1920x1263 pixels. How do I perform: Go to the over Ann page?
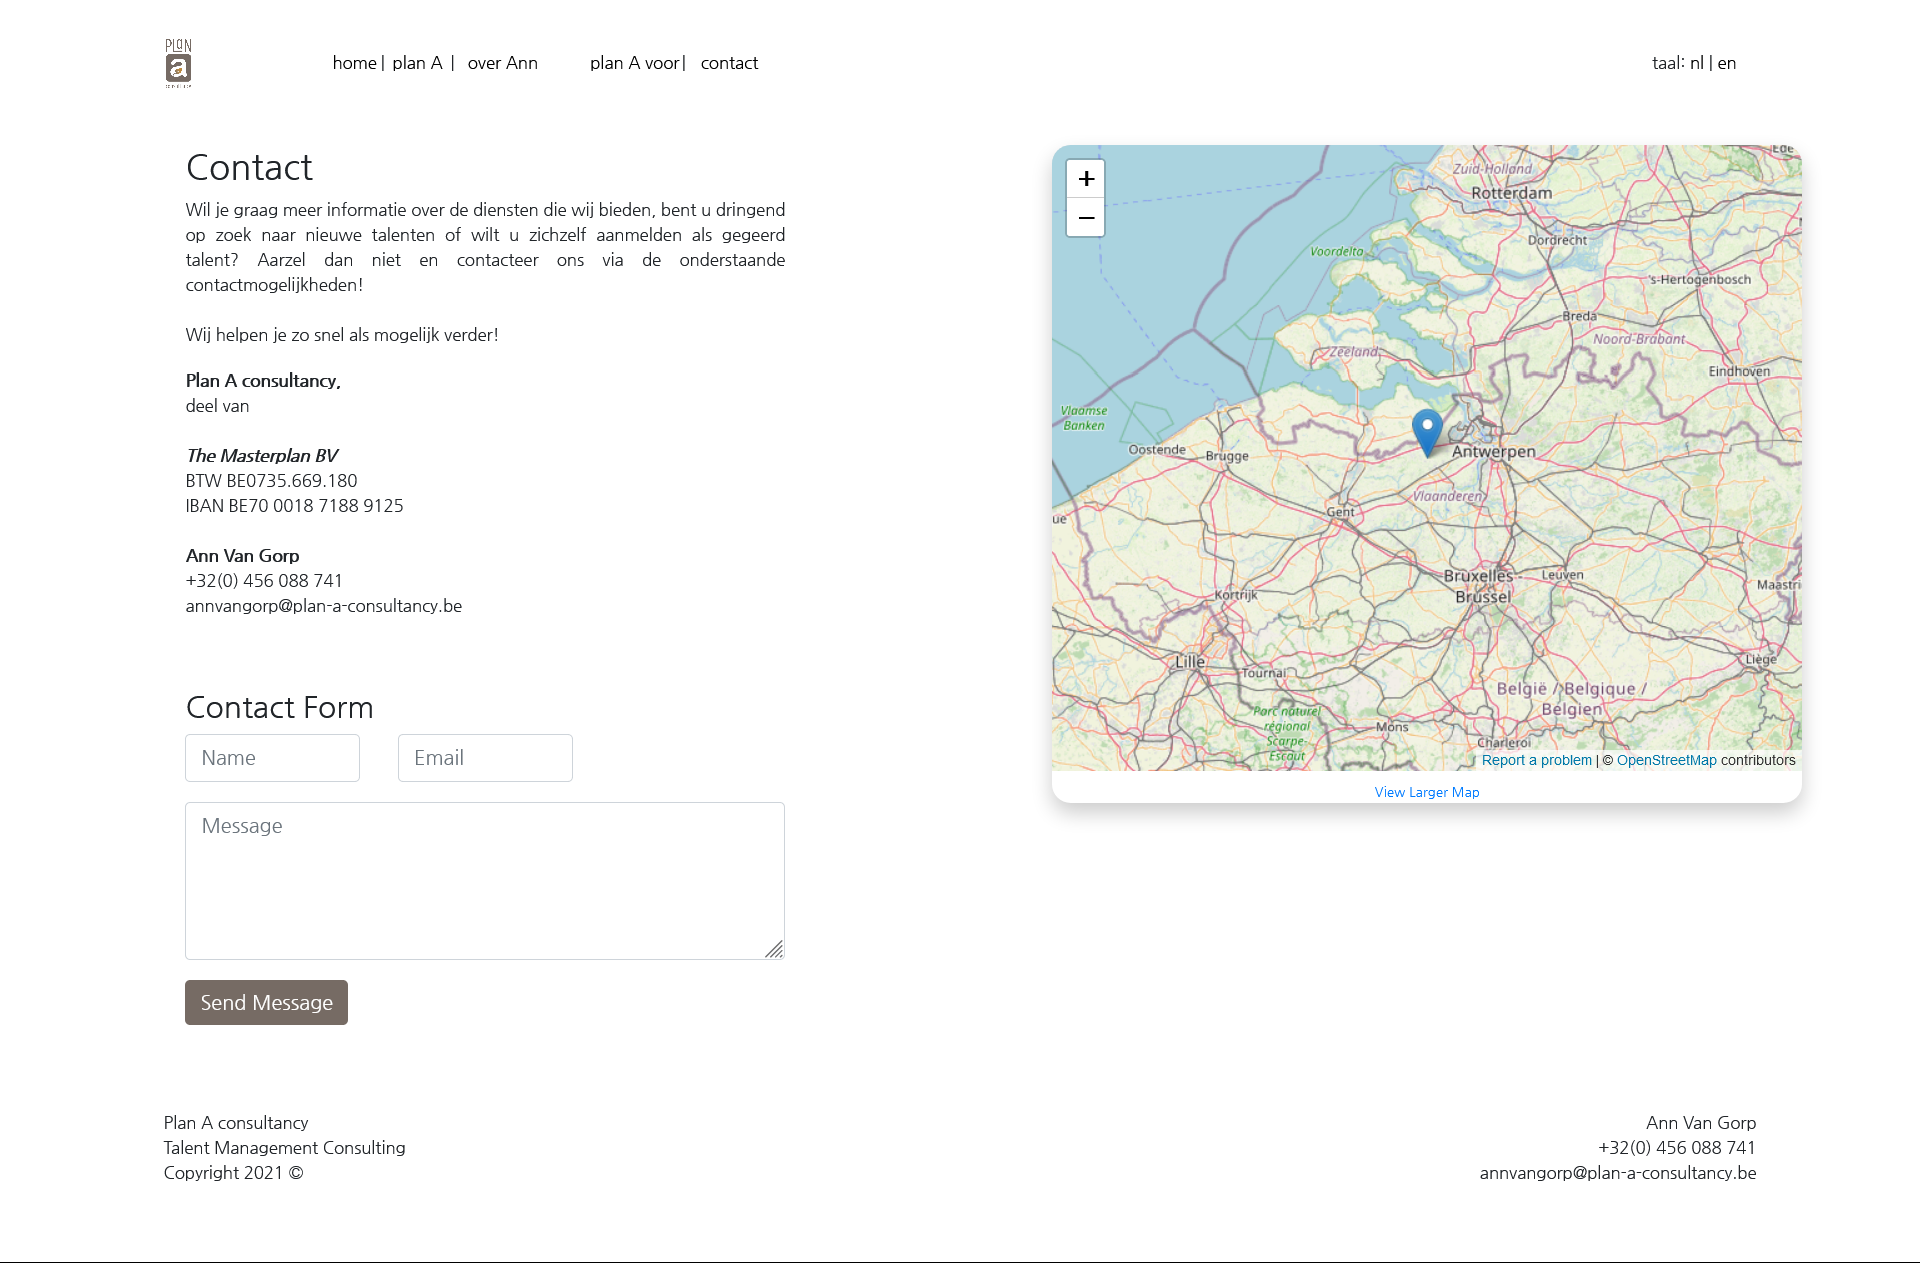(x=502, y=63)
